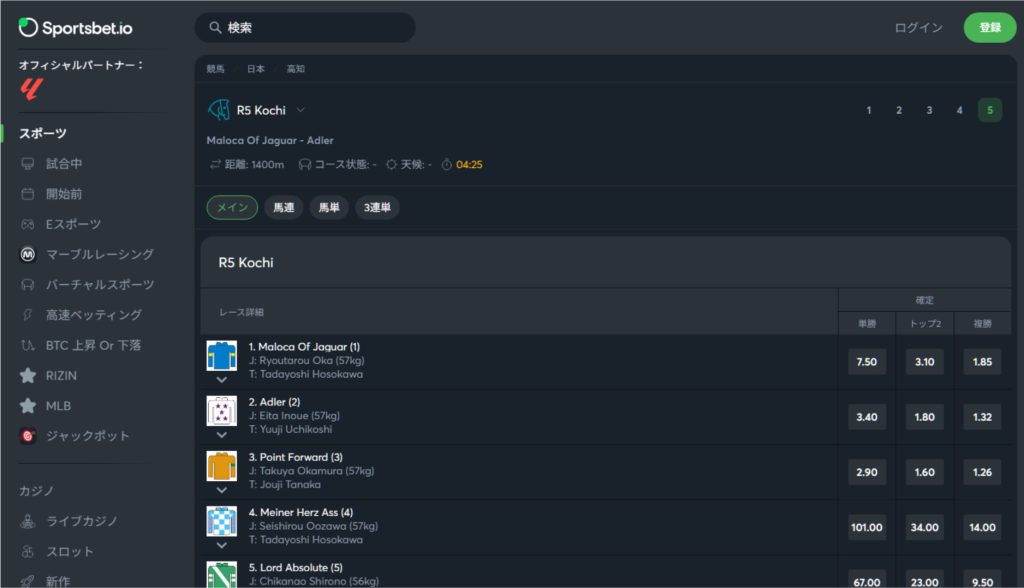Viewport: 1024px width, 588px height.
Task: Bet Maloca Of Jaguar win at 7.50
Action: pos(867,362)
